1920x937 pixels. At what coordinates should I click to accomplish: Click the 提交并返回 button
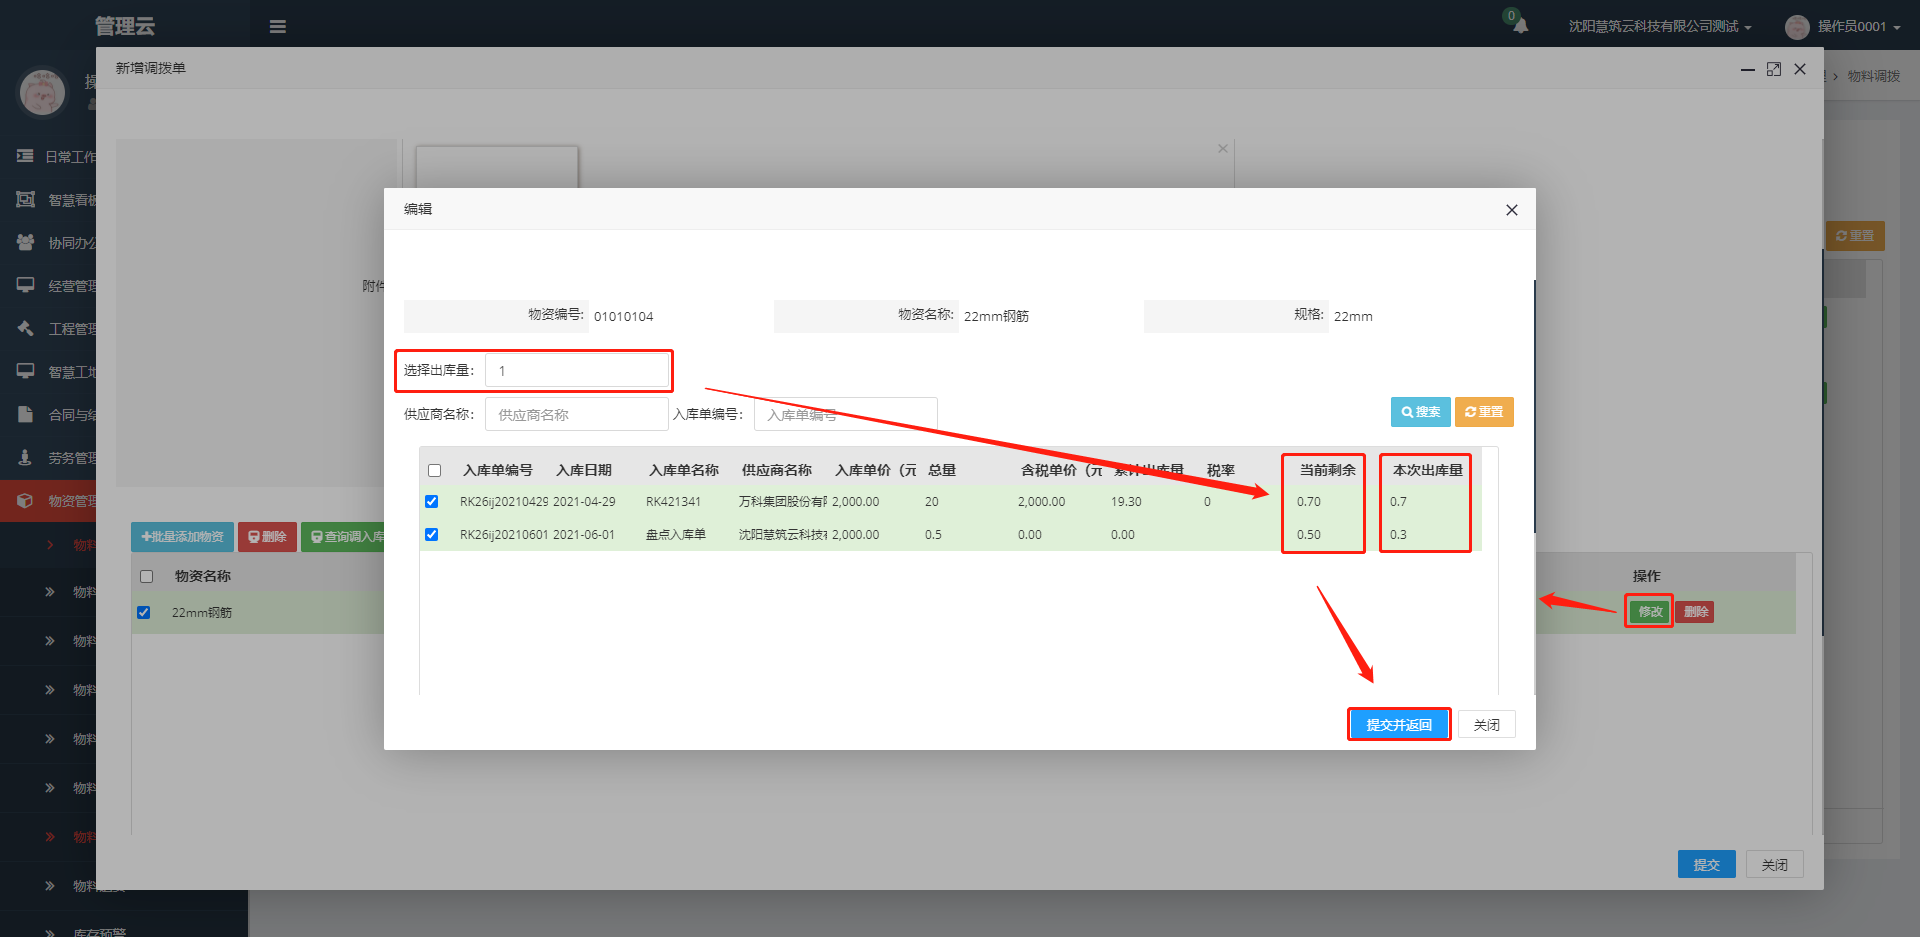click(1399, 724)
